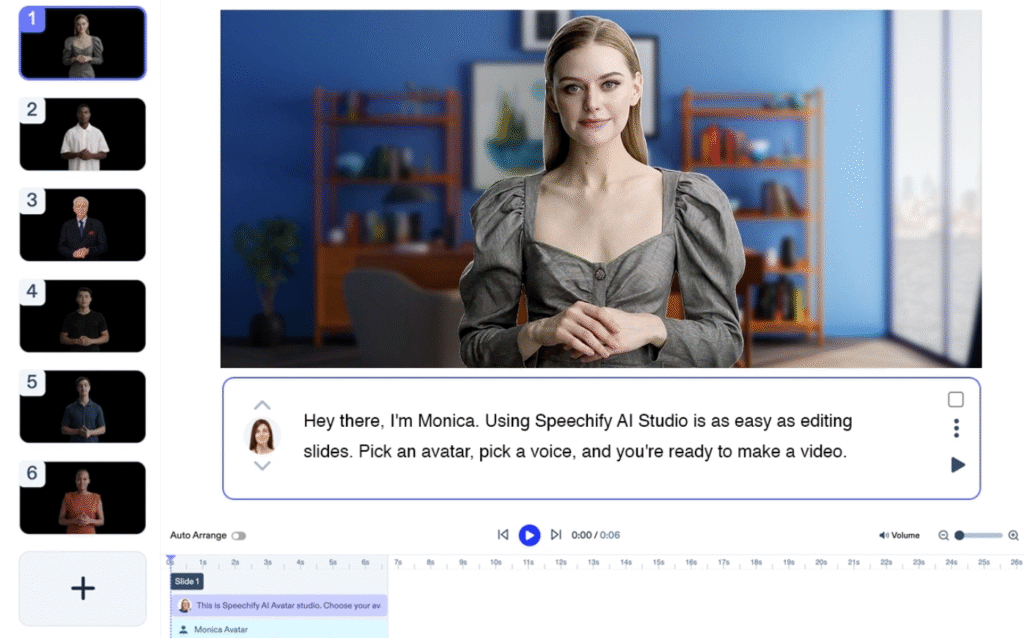Zoom in the timeline with plus magnifier
The width and height of the screenshot is (1024, 638).
pyautogui.click(x=1013, y=536)
